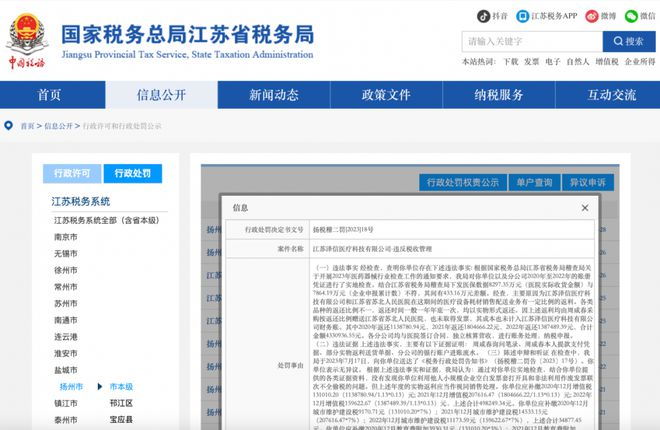Click the 国家税务总局江苏省税务局 site title
The image size is (660, 430).
(188, 35)
